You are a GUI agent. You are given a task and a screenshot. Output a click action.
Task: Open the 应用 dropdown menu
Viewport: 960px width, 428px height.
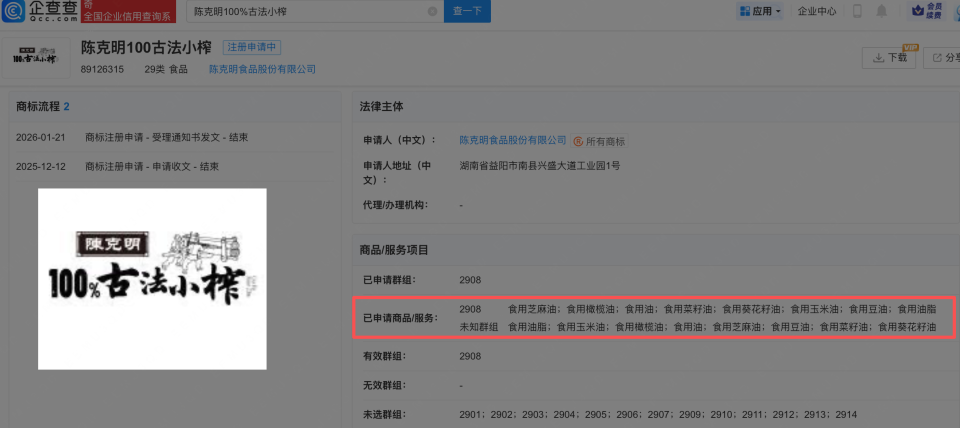tap(760, 11)
